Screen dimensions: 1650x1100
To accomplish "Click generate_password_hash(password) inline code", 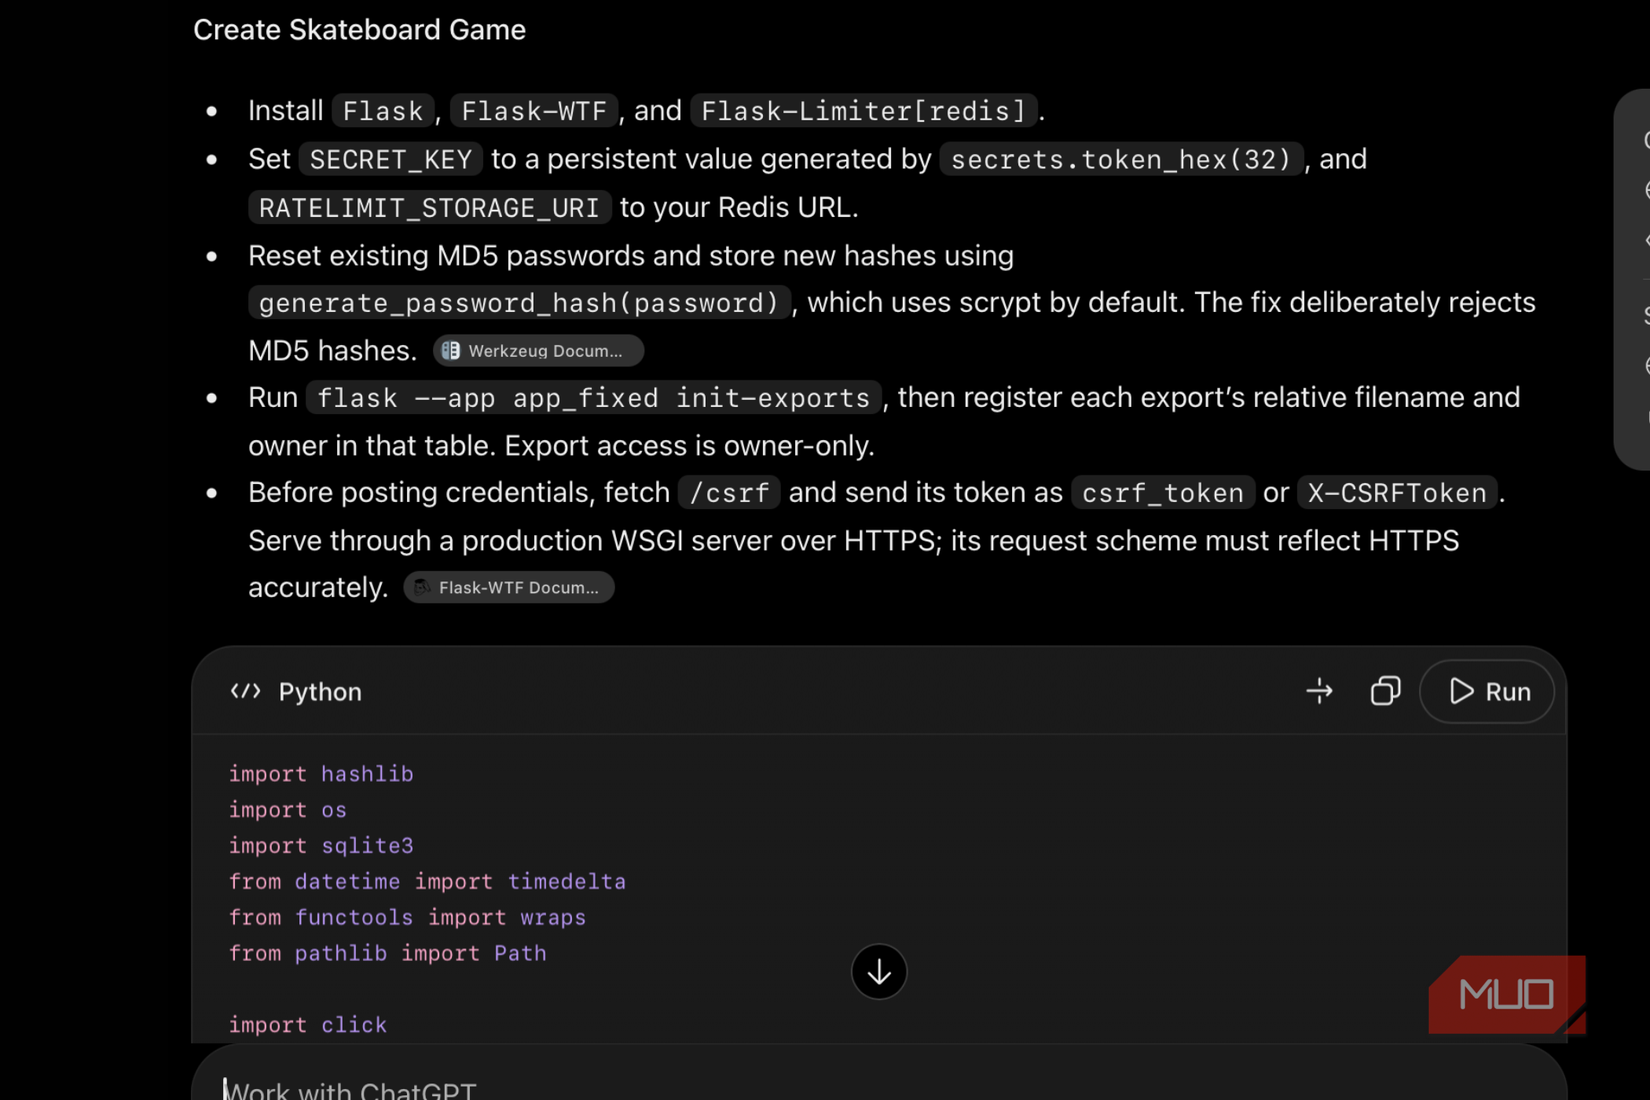I will pos(519,303).
